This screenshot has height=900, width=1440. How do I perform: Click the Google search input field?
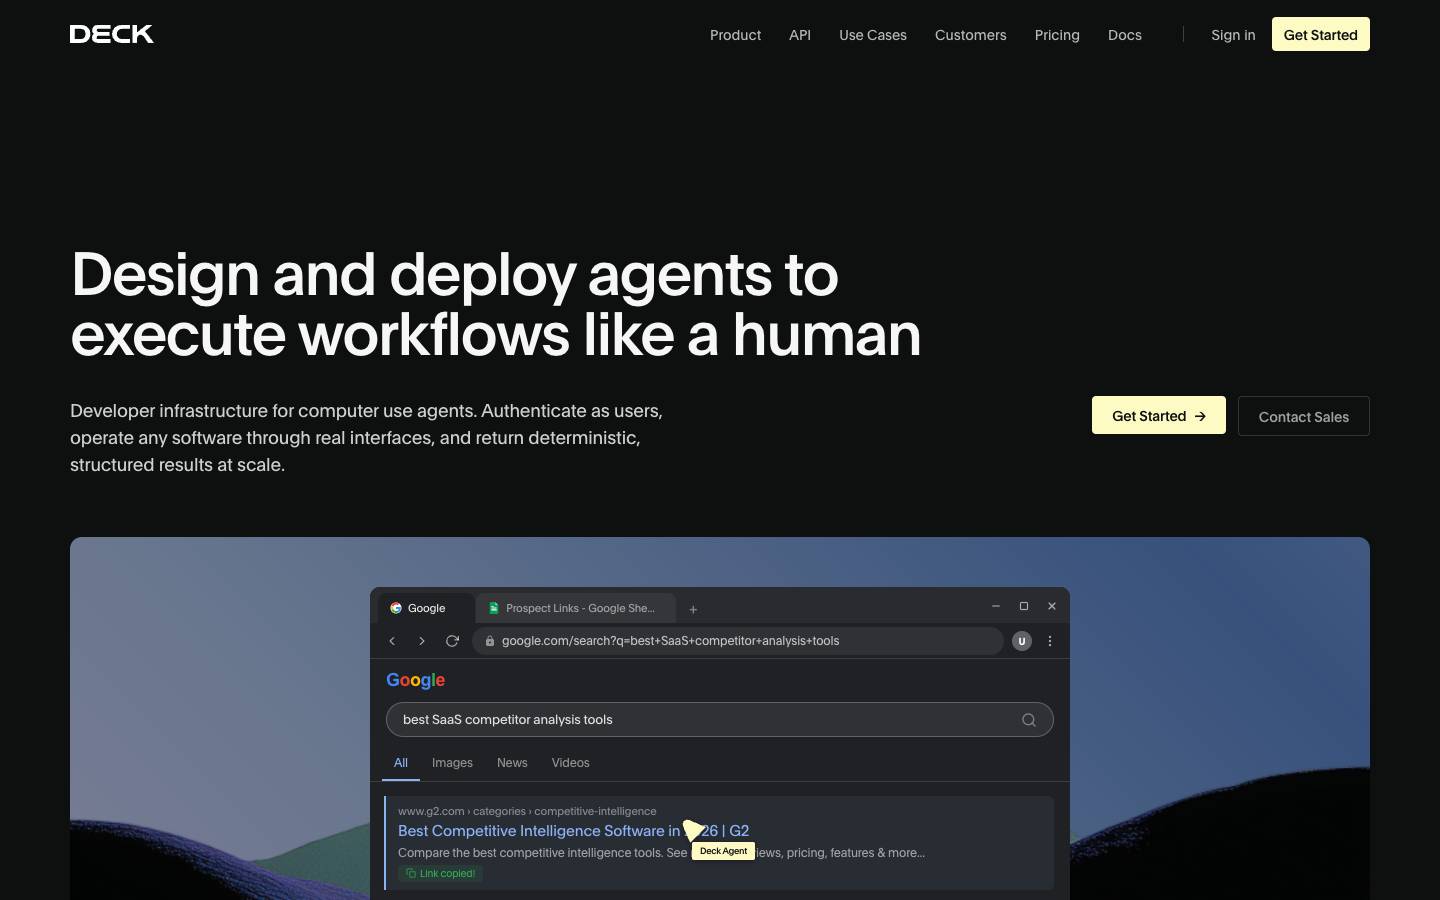[x=720, y=720]
